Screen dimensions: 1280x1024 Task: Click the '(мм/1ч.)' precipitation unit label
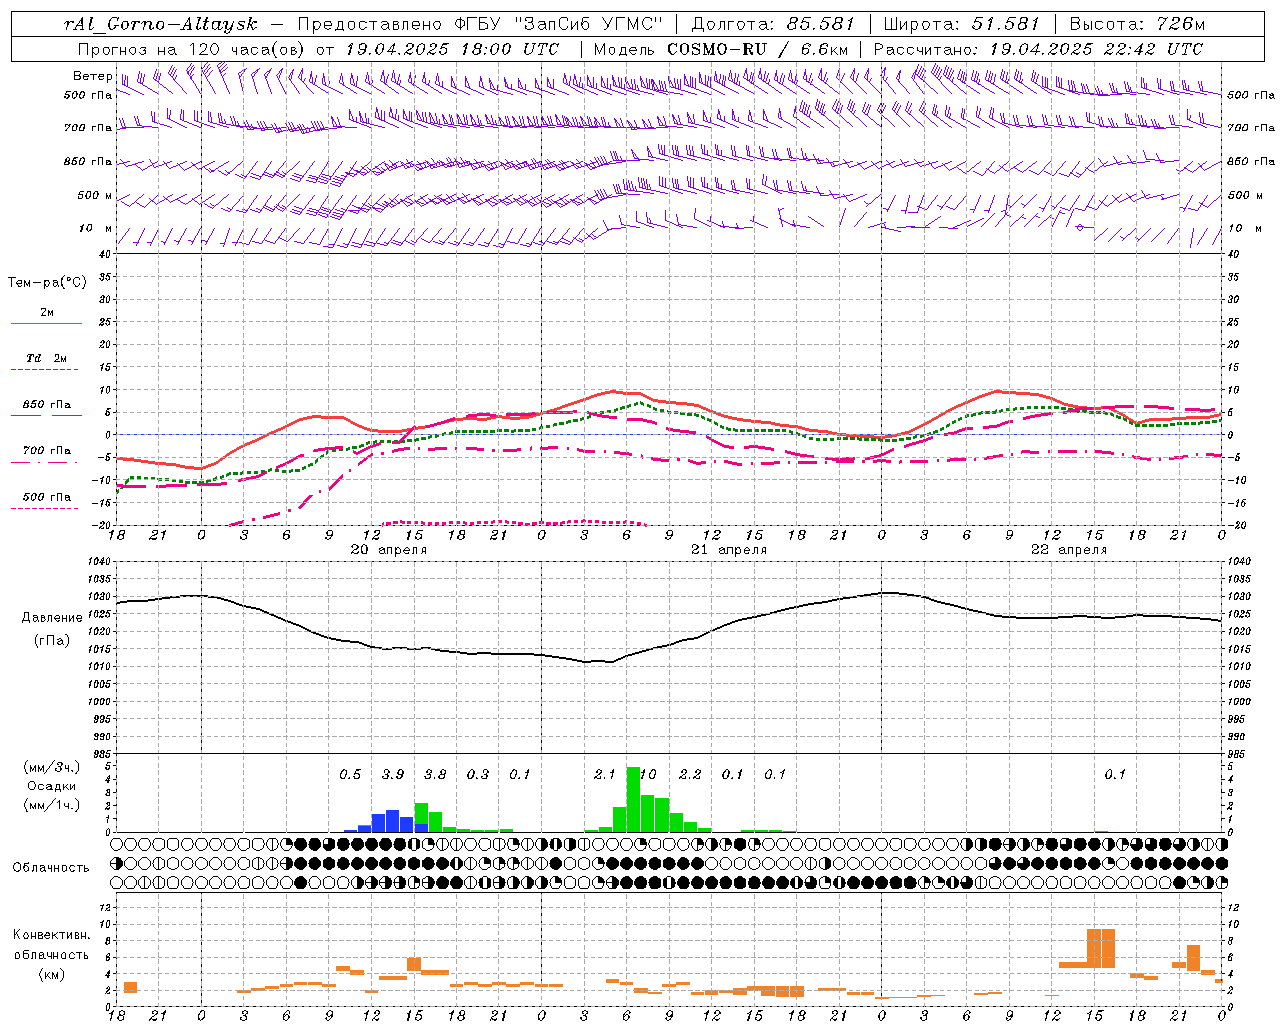(x=51, y=805)
